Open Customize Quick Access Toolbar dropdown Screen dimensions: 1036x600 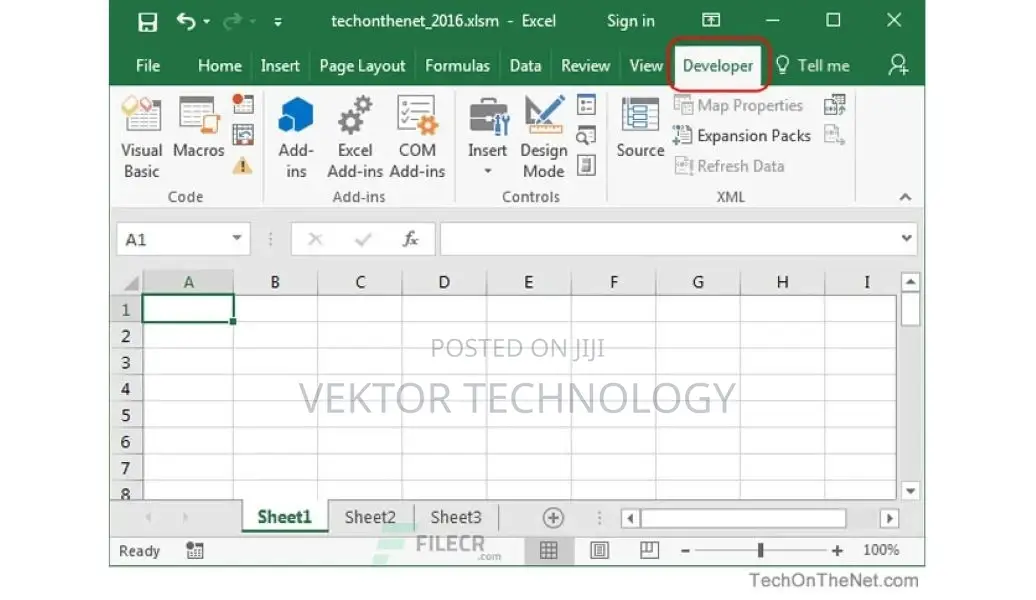tap(278, 22)
